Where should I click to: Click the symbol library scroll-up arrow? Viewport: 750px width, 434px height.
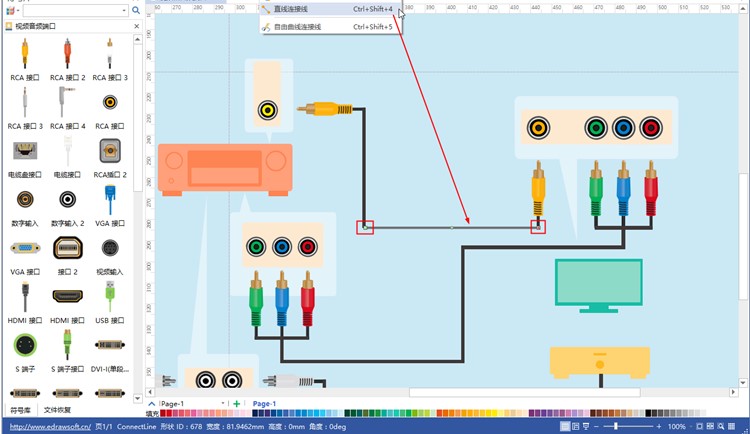pos(138,39)
